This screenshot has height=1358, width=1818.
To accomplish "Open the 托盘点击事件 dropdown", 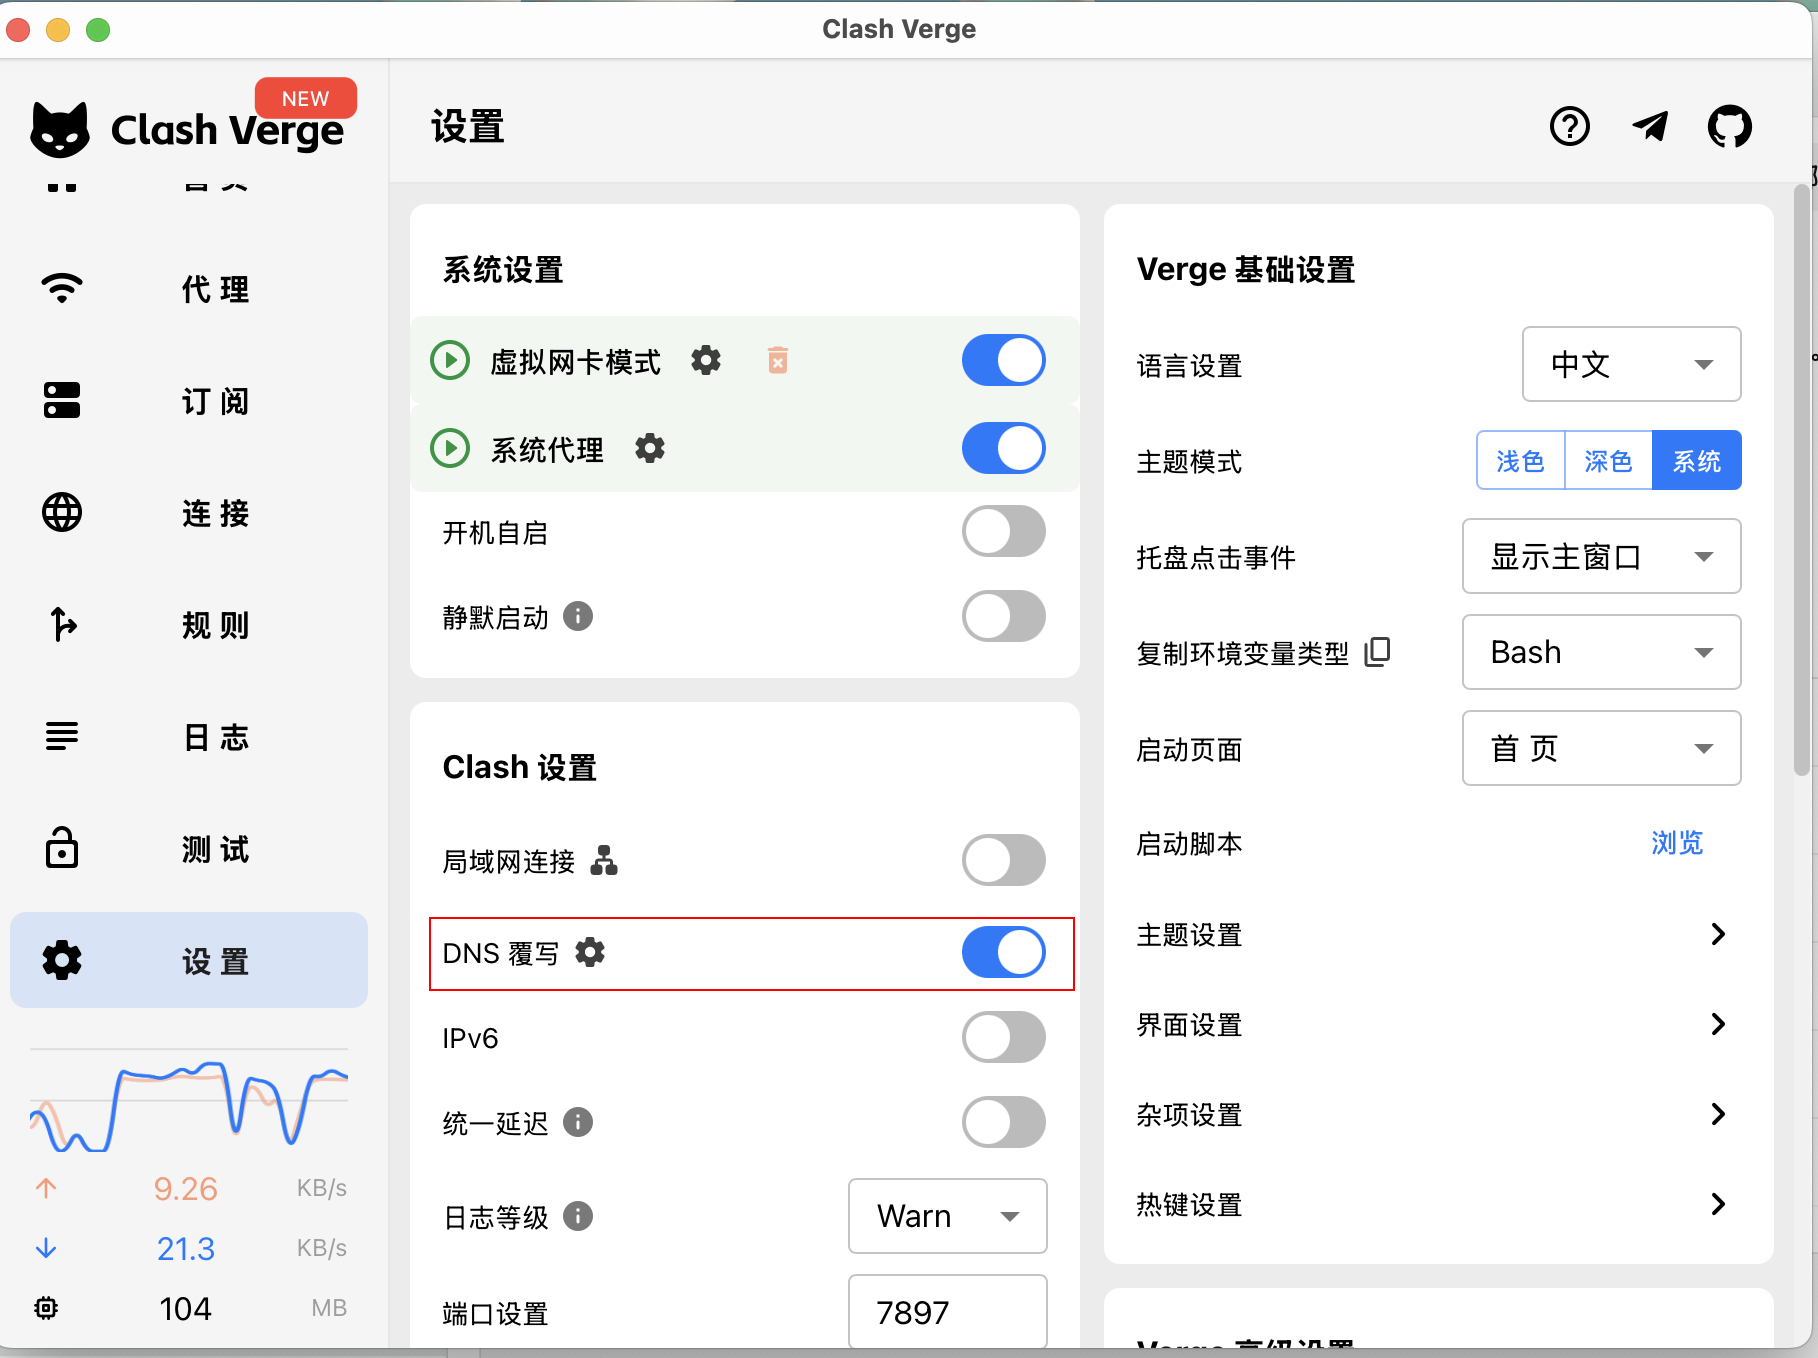I will coord(1602,556).
